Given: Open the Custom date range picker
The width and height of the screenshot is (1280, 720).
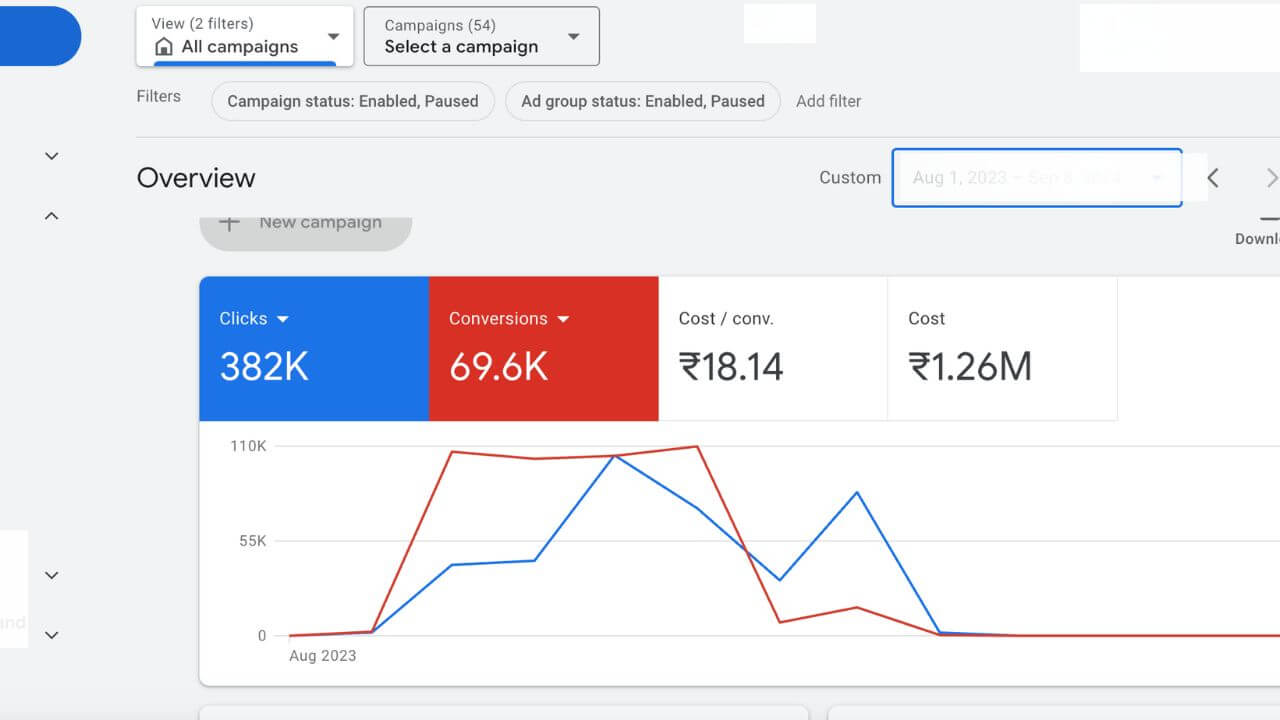Looking at the screenshot, I should [x=1036, y=178].
